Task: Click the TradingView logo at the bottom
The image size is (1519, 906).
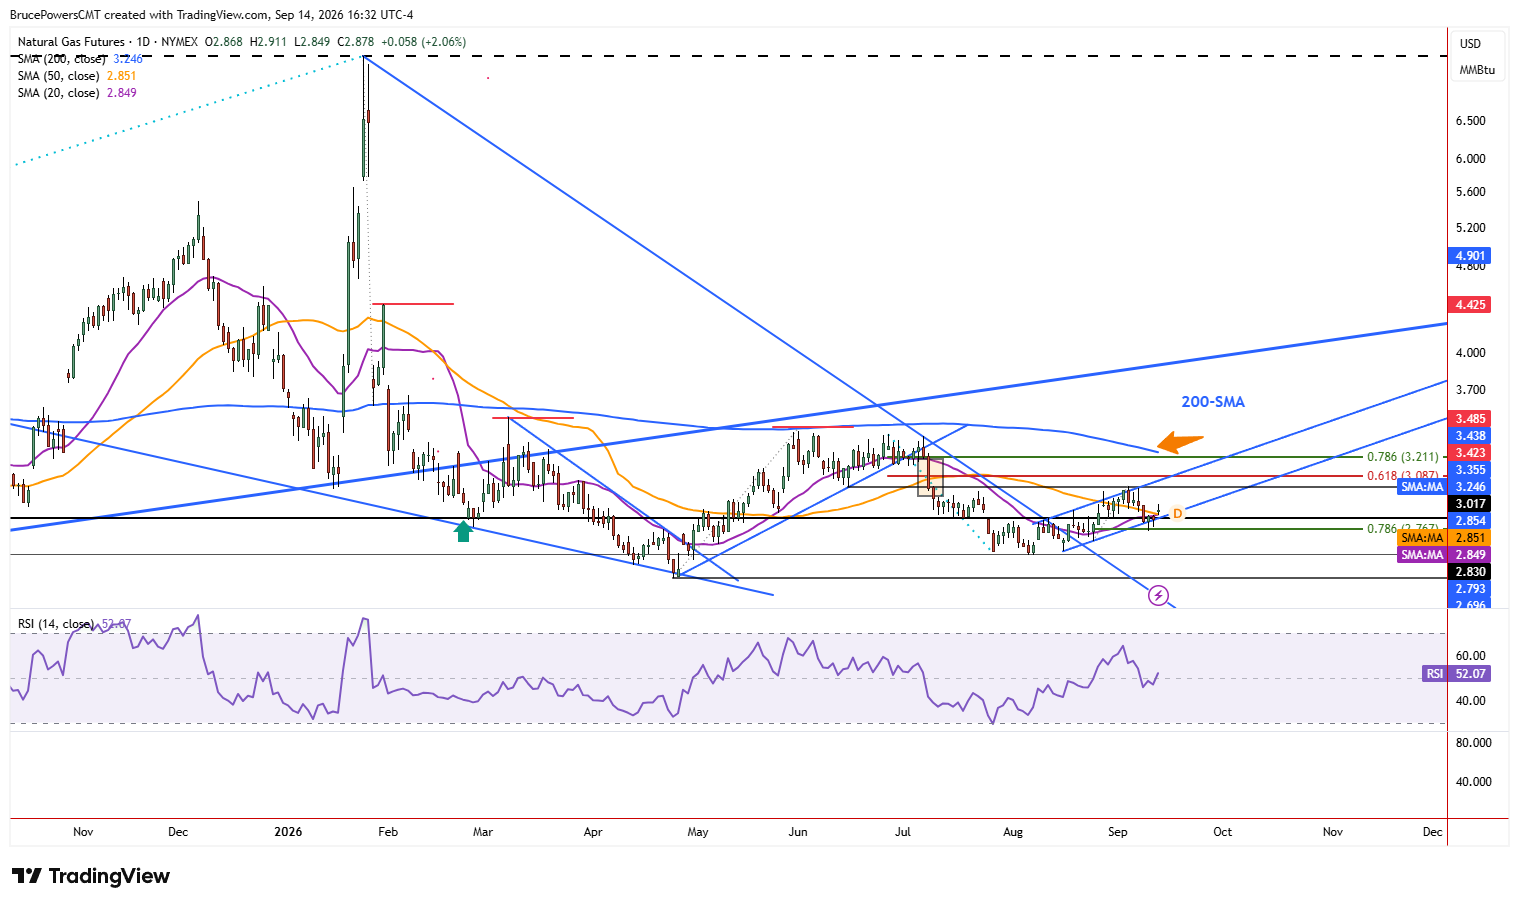Action: pos(90,876)
